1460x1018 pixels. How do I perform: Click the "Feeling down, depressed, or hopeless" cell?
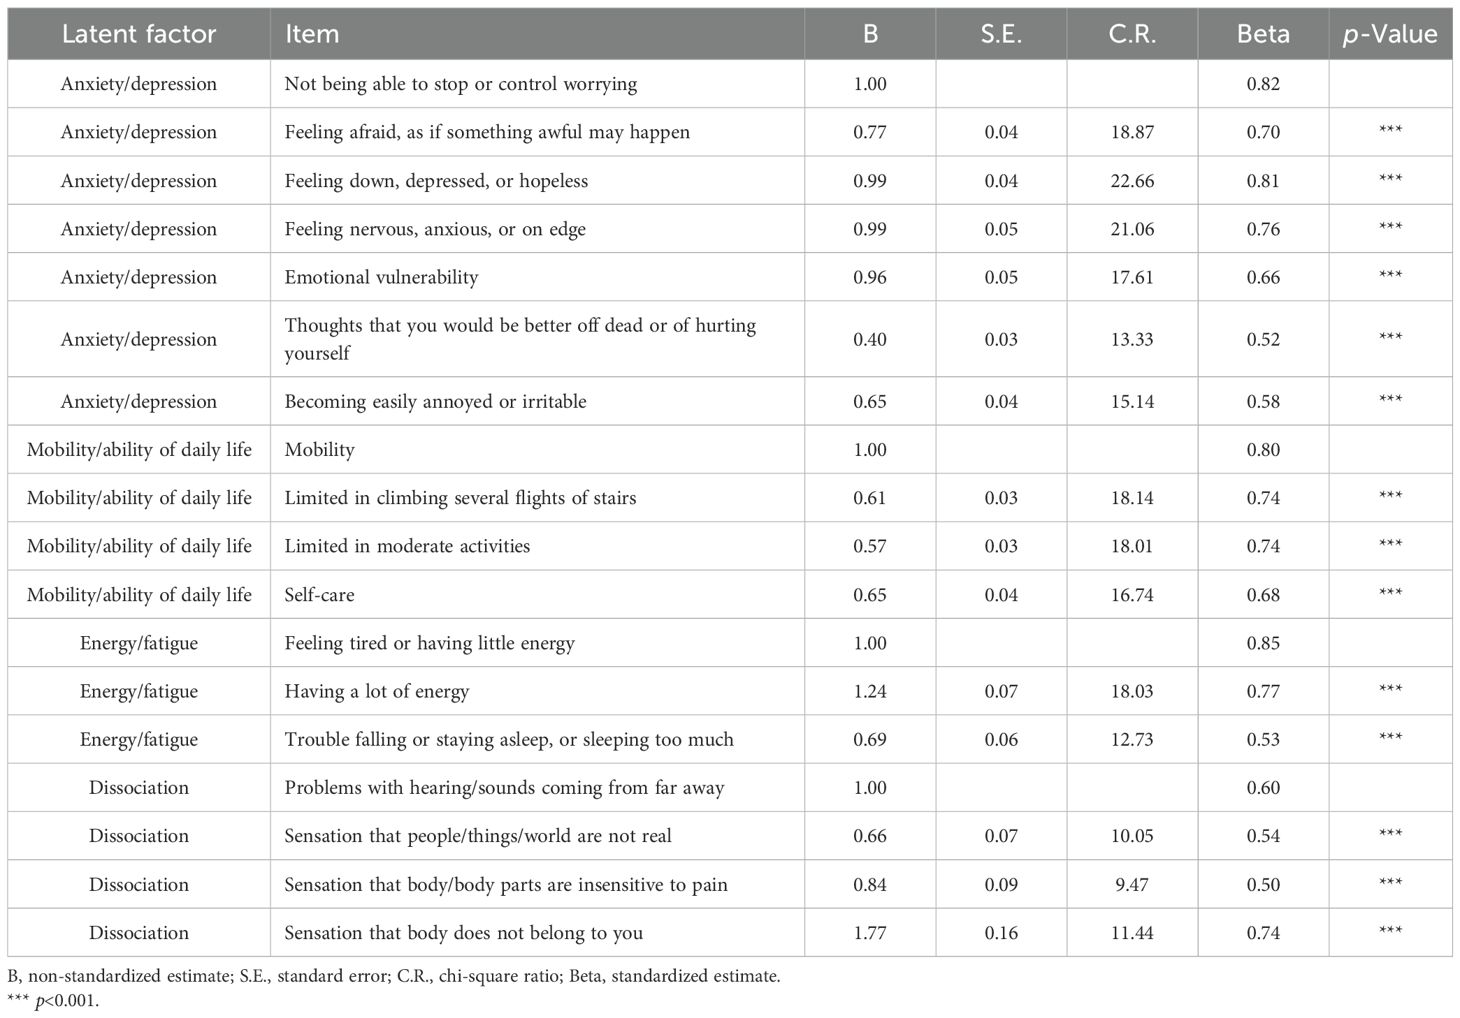coord(436,181)
